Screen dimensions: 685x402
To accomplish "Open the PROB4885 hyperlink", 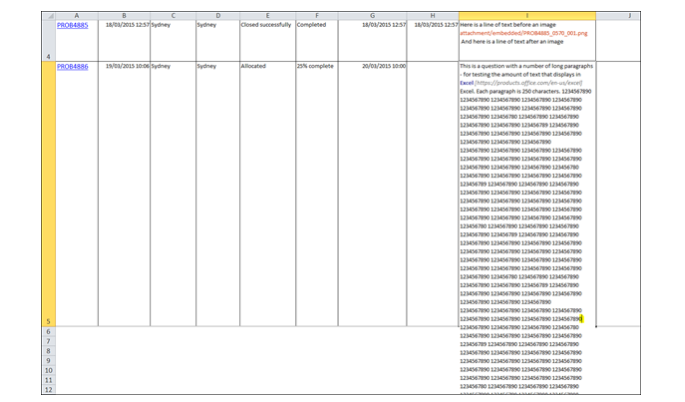I will point(73,25).
